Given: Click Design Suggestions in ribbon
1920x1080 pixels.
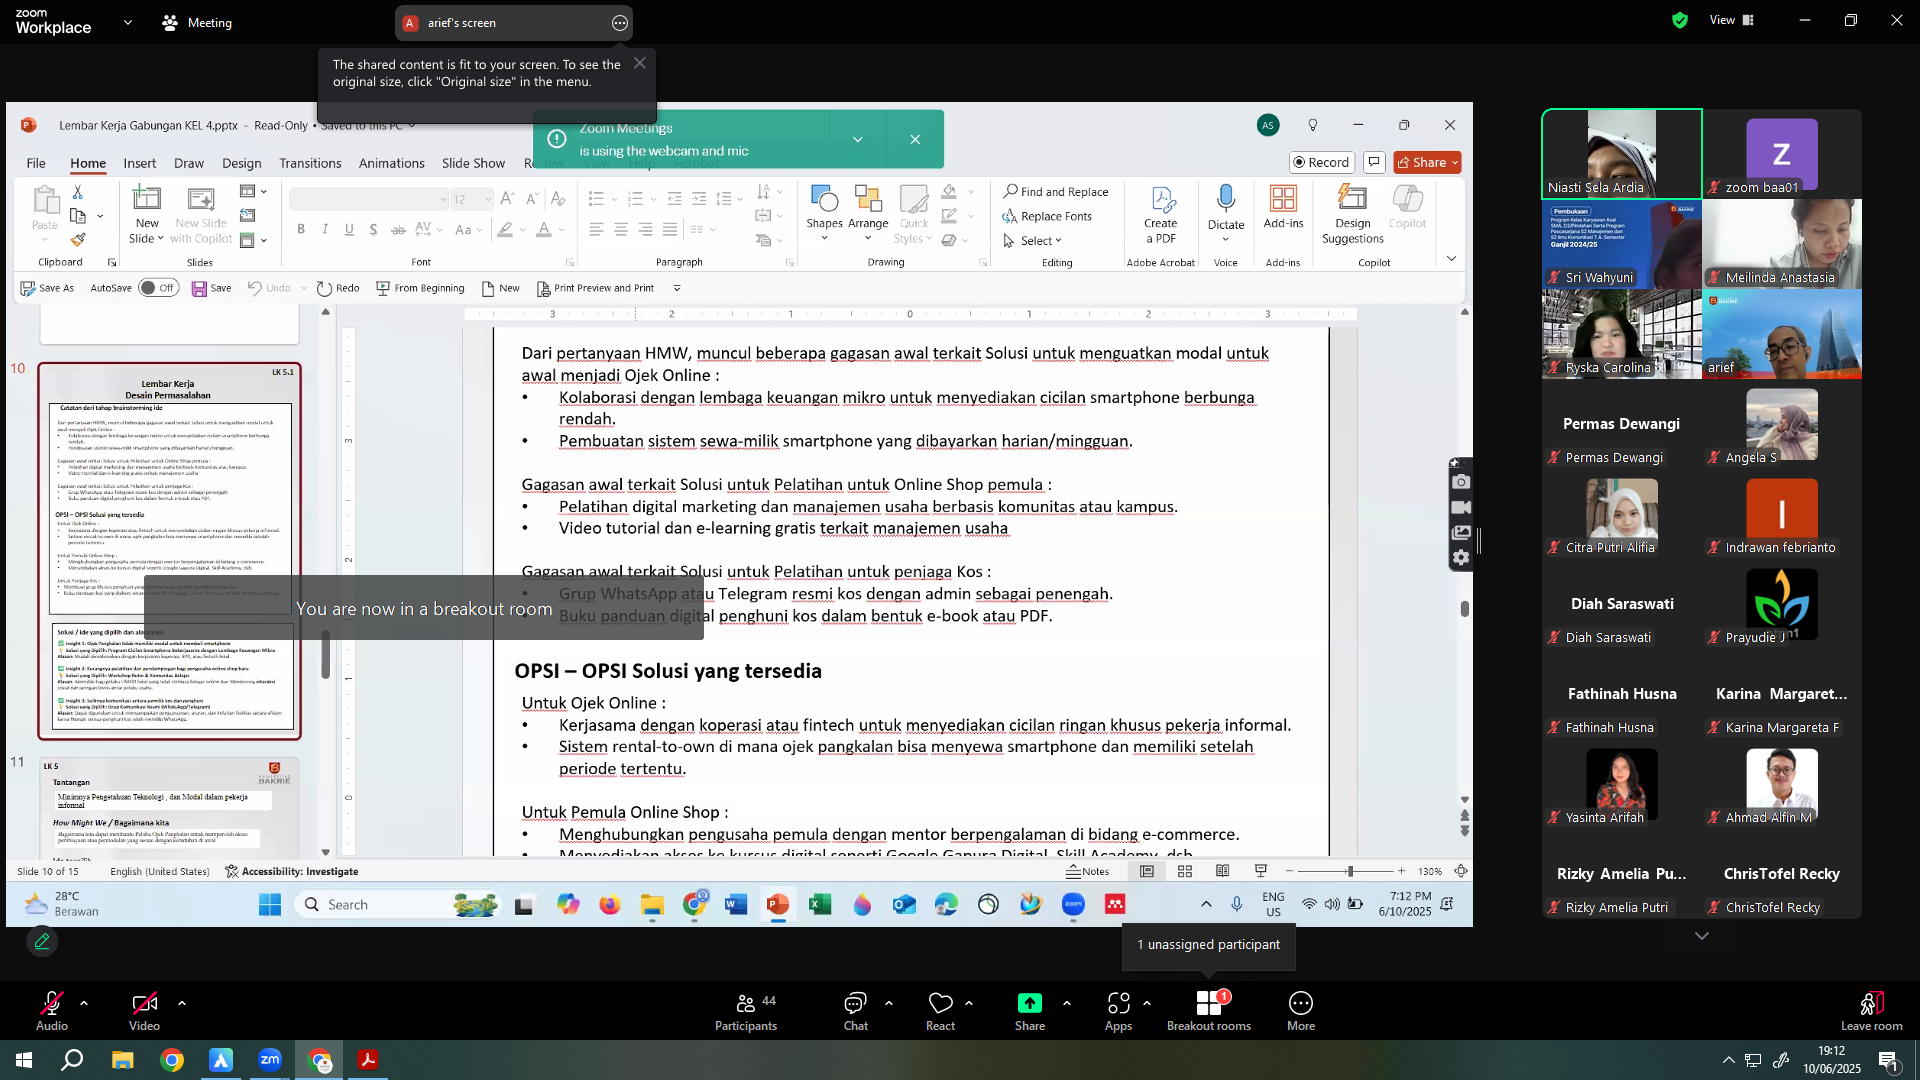Looking at the screenshot, I should pyautogui.click(x=1353, y=214).
